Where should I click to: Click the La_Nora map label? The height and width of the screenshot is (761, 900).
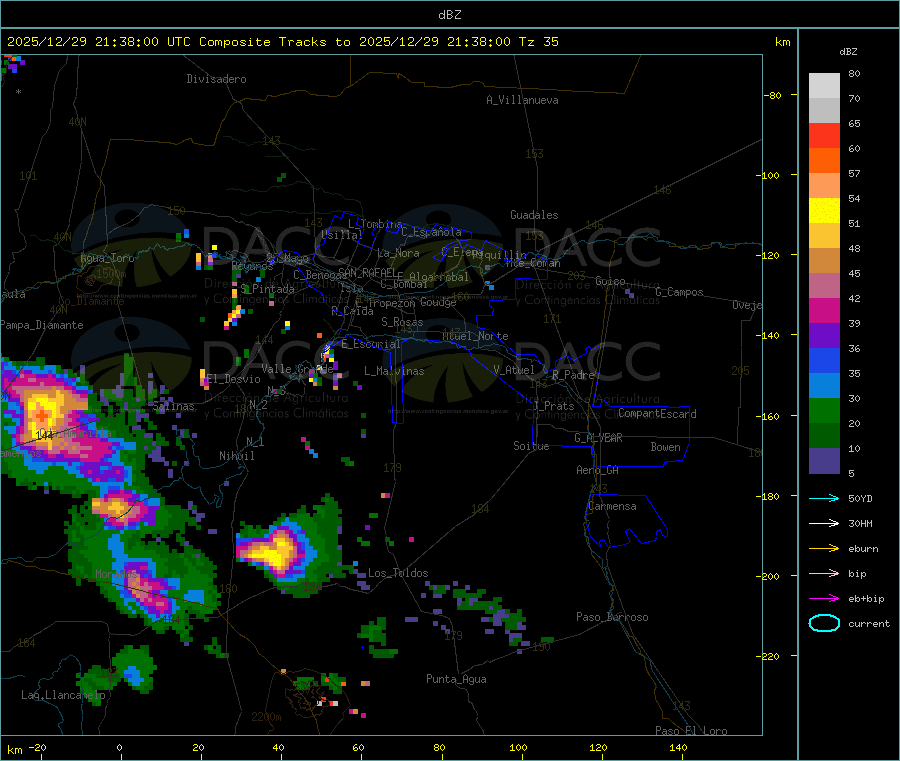click(398, 253)
